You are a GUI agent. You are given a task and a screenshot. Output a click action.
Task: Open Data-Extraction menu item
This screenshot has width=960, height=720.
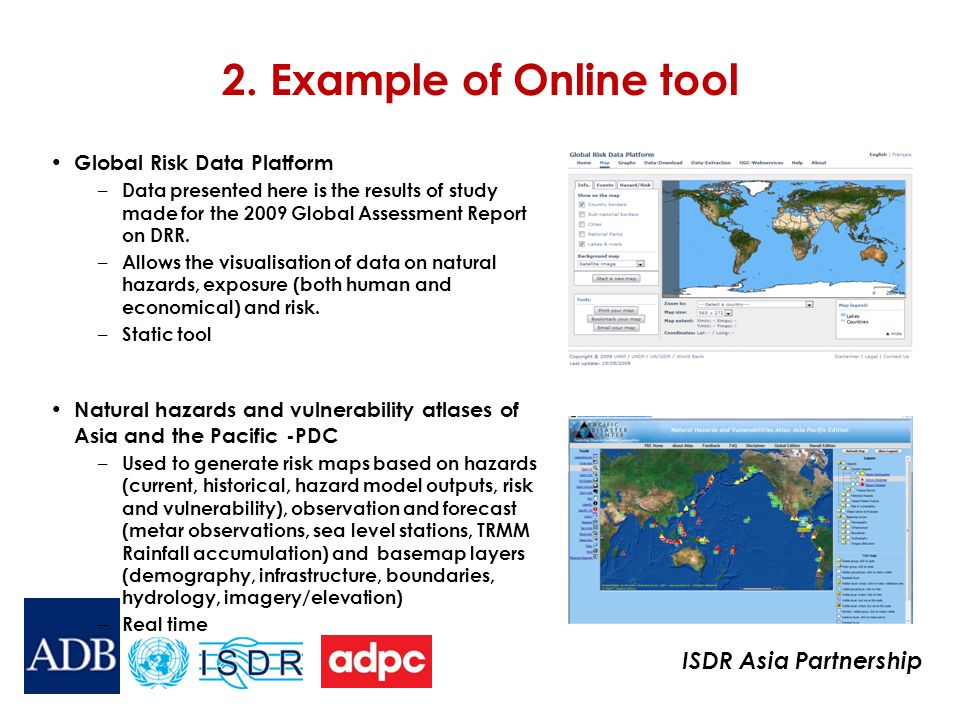pos(711,163)
